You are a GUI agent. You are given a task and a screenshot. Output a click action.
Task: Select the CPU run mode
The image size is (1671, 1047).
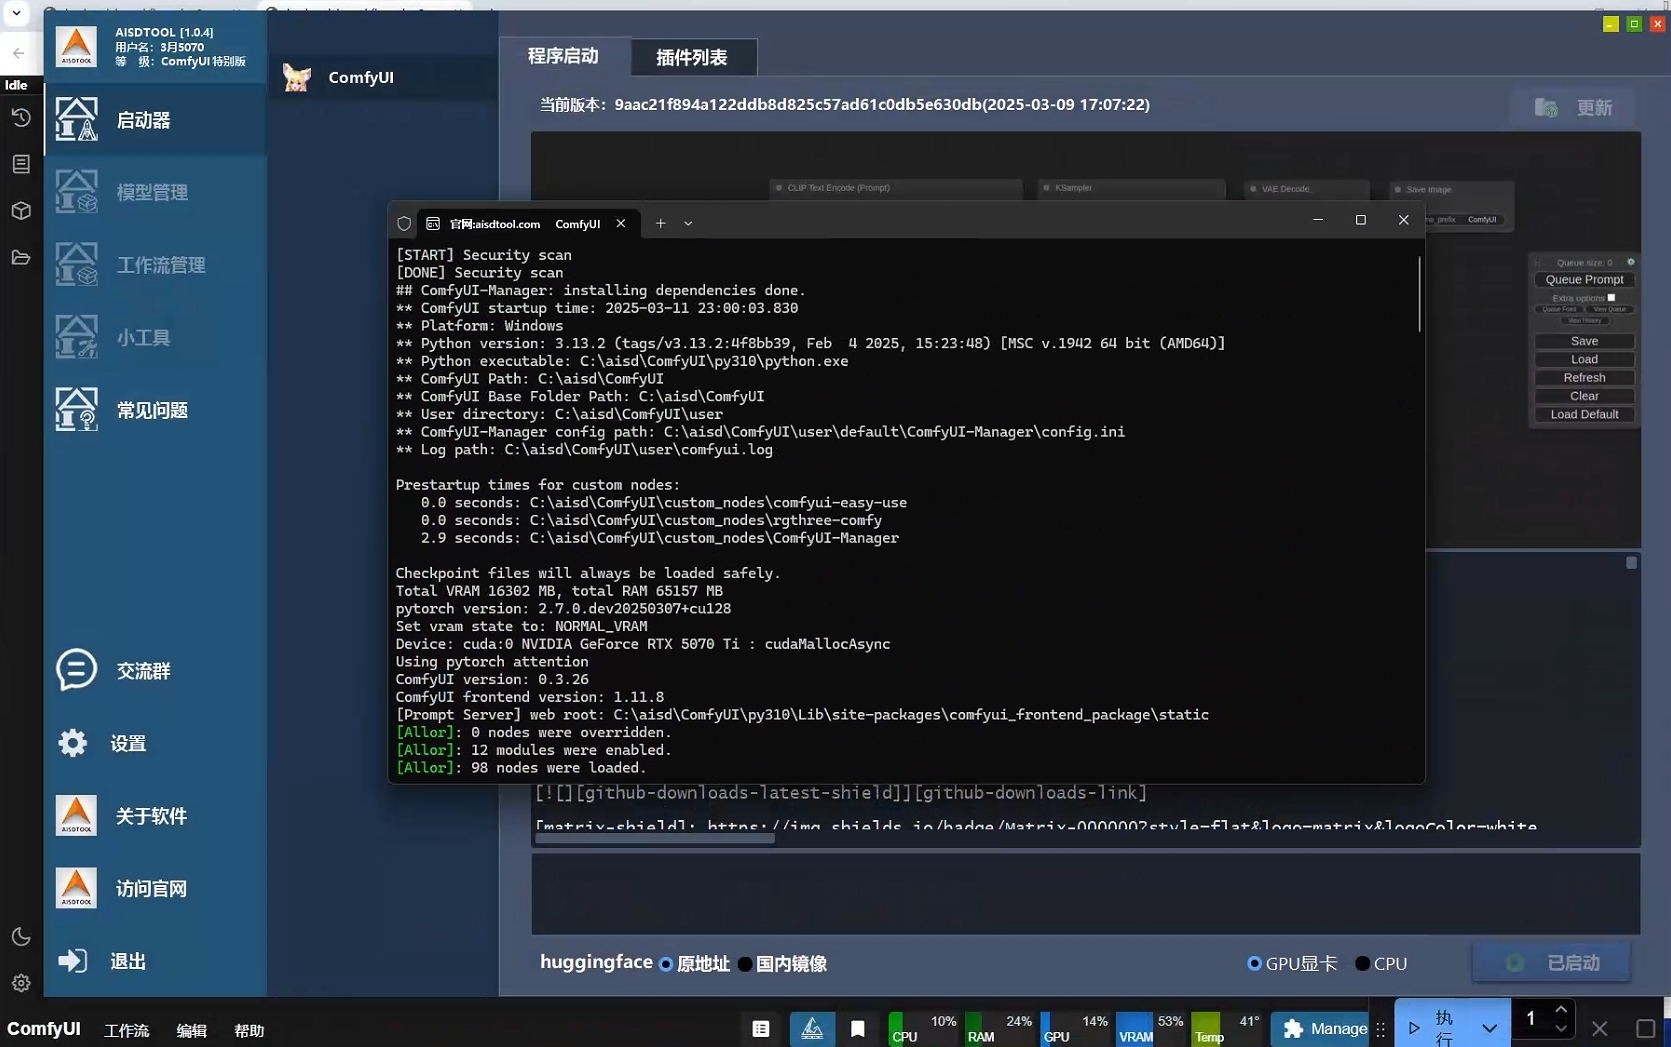click(1381, 964)
